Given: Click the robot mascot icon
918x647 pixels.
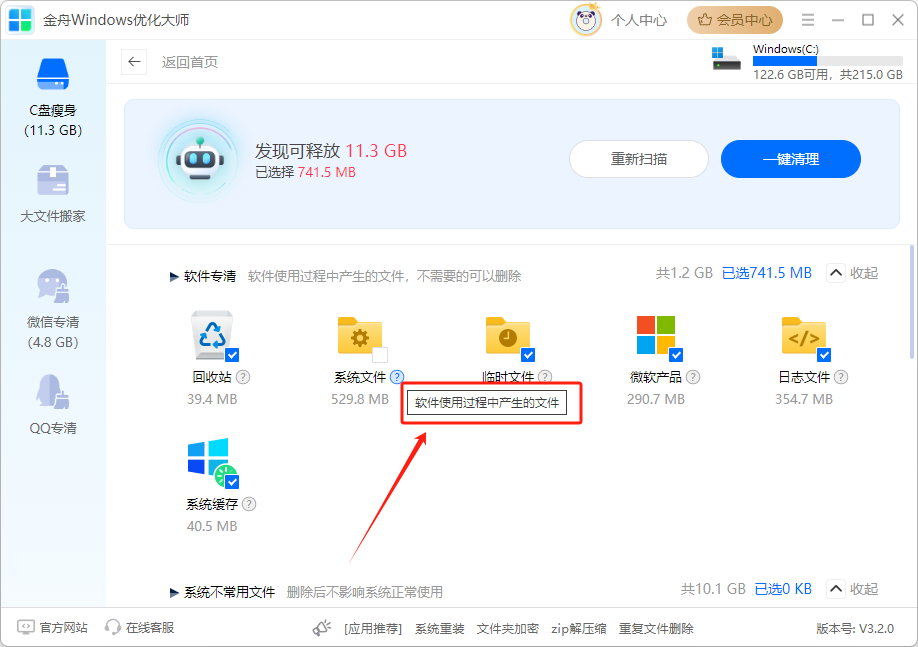Looking at the screenshot, I should (x=200, y=160).
